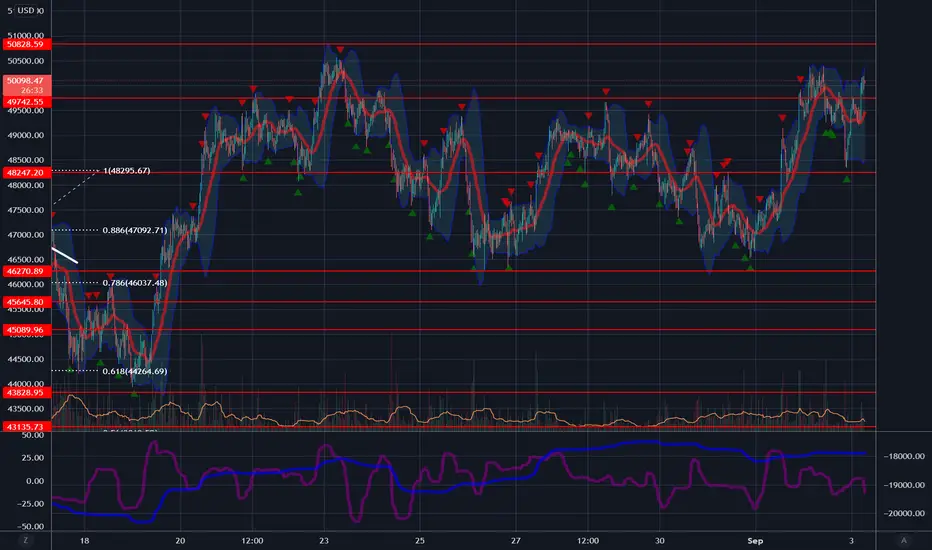932x550 pixels.
Task: Click date 27 on the time axis
Action: [515, 540]
